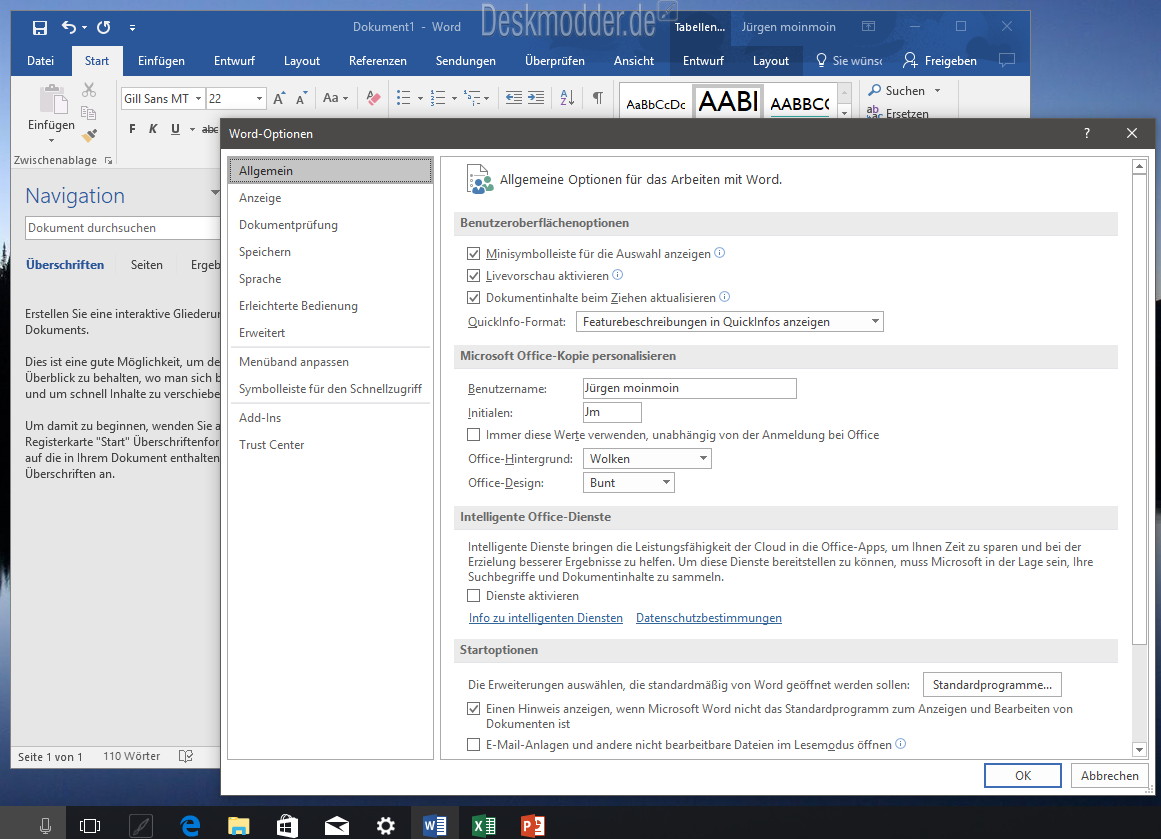Screen dimensions: 1161x839
Task: Click Freigeben to share the document
Action: point(940,61)
